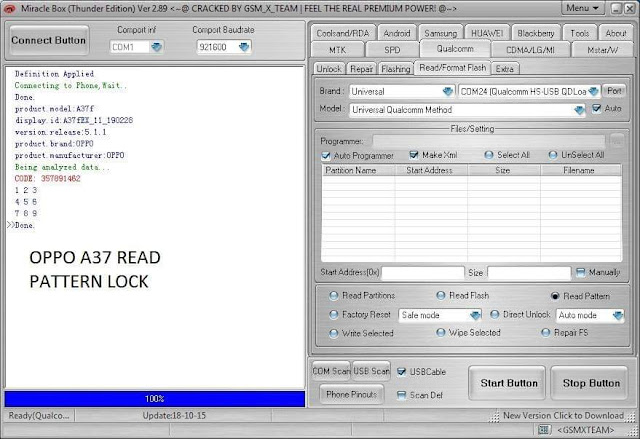Click the Port button

614,91
